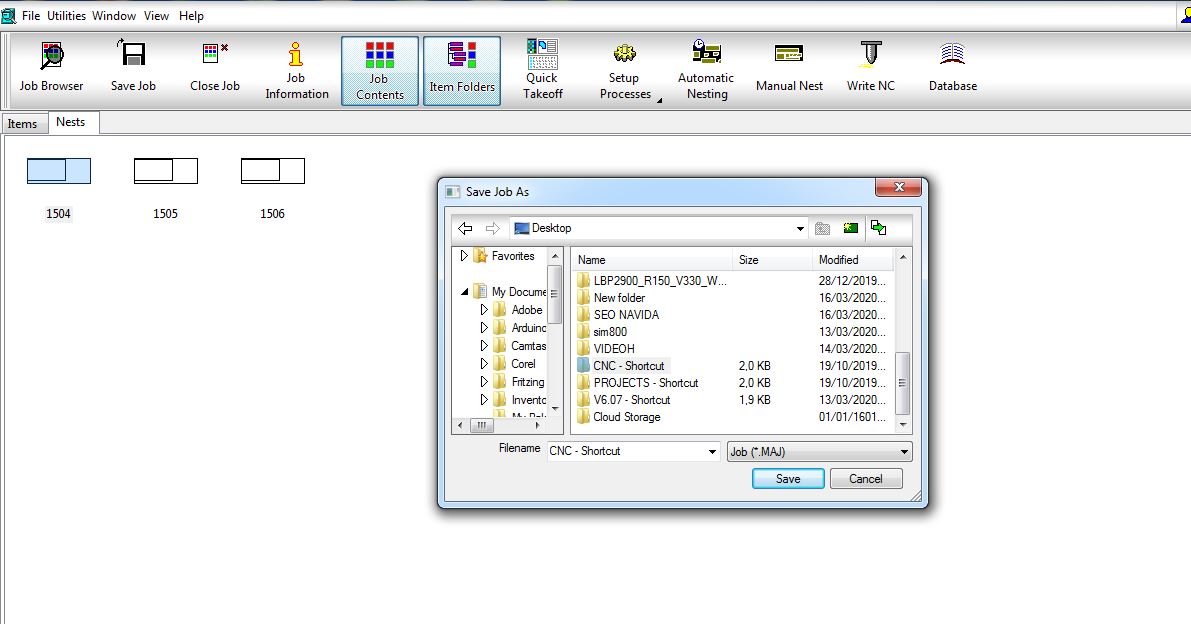Open the Manual Nest tool

[789, 67]
